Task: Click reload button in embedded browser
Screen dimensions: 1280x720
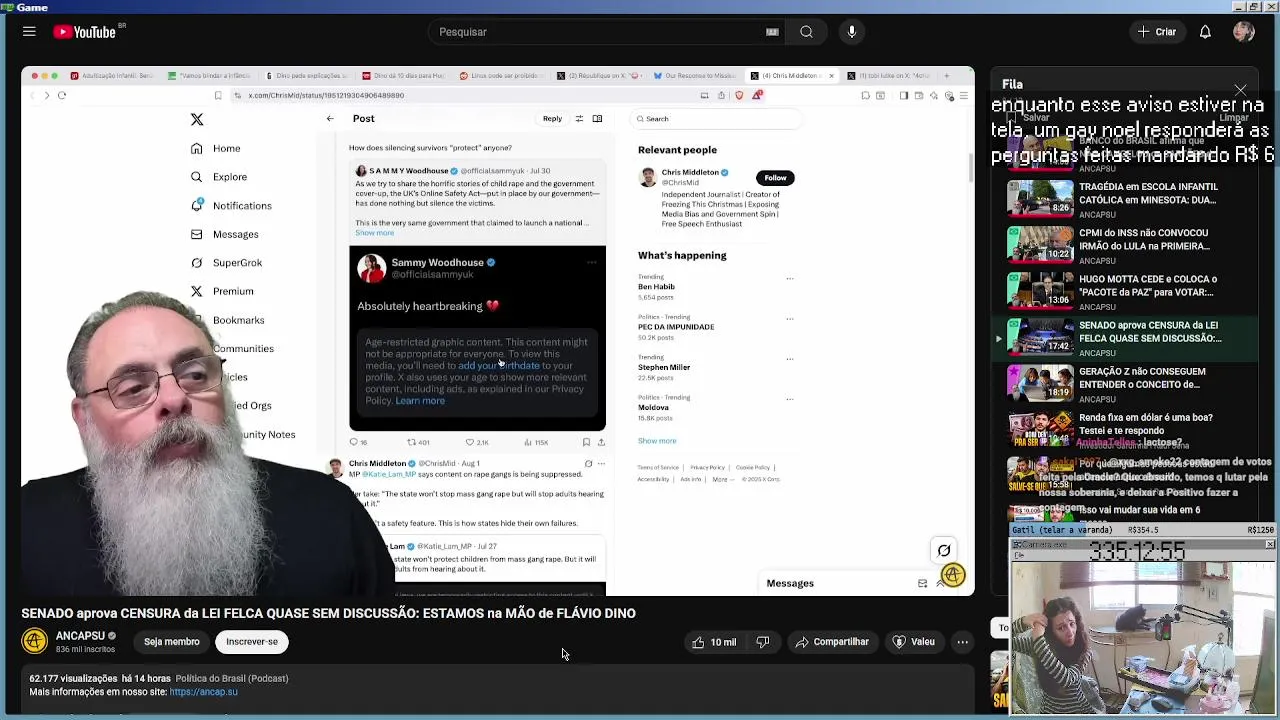Action: point(62,96)
